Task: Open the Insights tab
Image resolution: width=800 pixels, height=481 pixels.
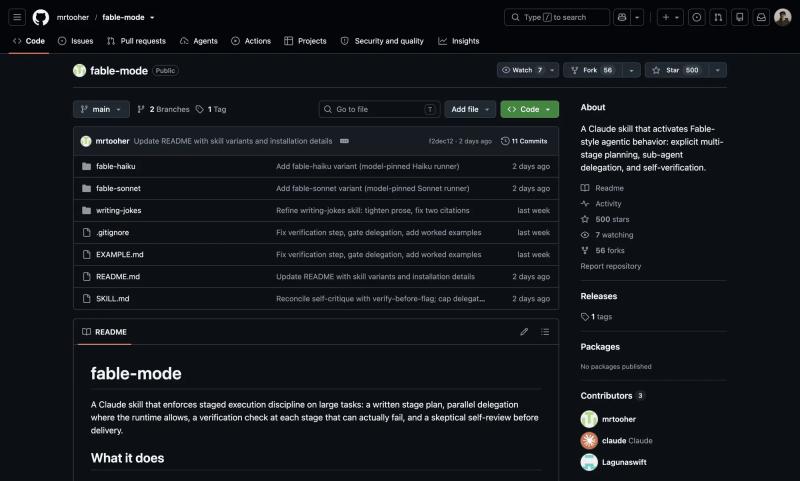Action: point(459,41)
